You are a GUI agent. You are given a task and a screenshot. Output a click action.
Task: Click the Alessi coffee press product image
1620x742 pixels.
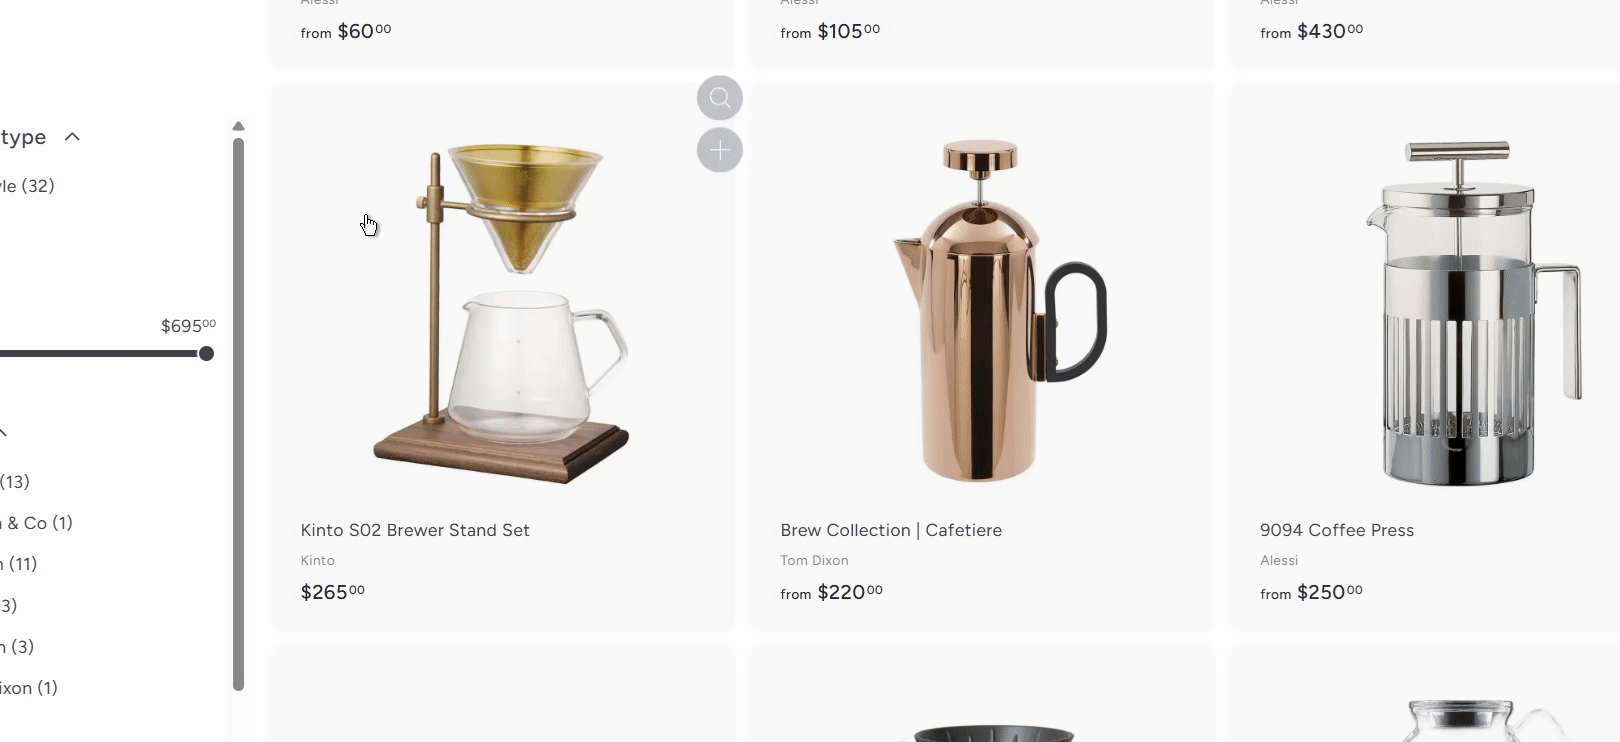pos(1473,312)
